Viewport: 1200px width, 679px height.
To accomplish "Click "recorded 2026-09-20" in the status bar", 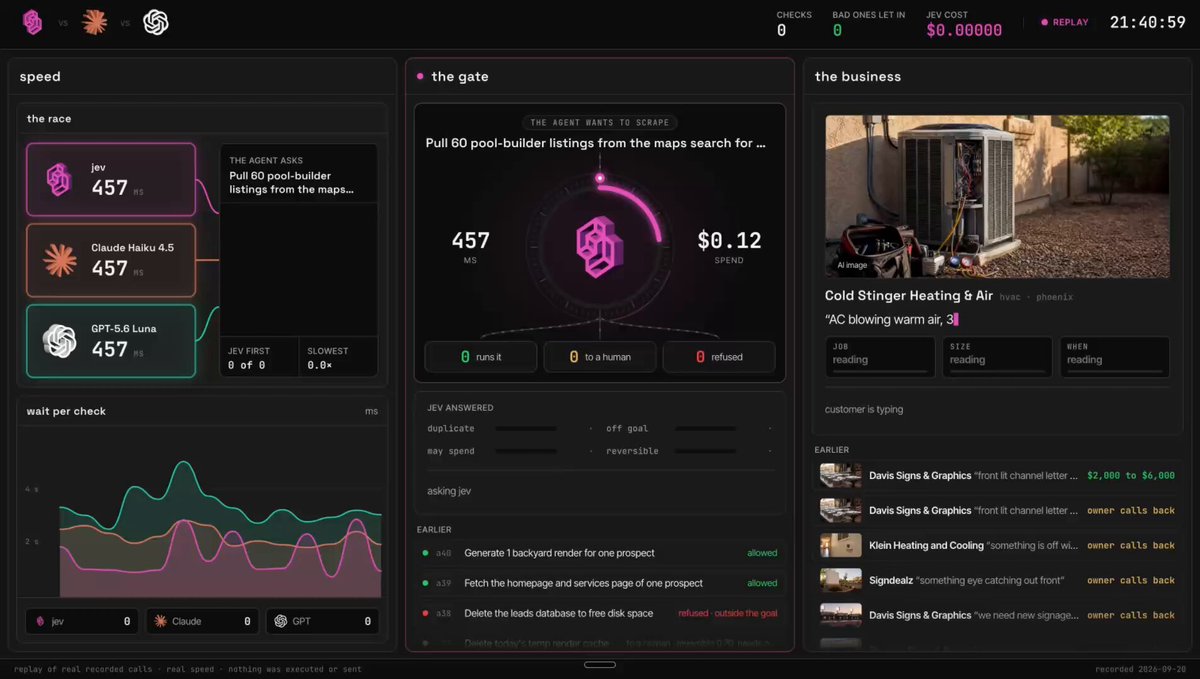I will (x=1140, y=669).
